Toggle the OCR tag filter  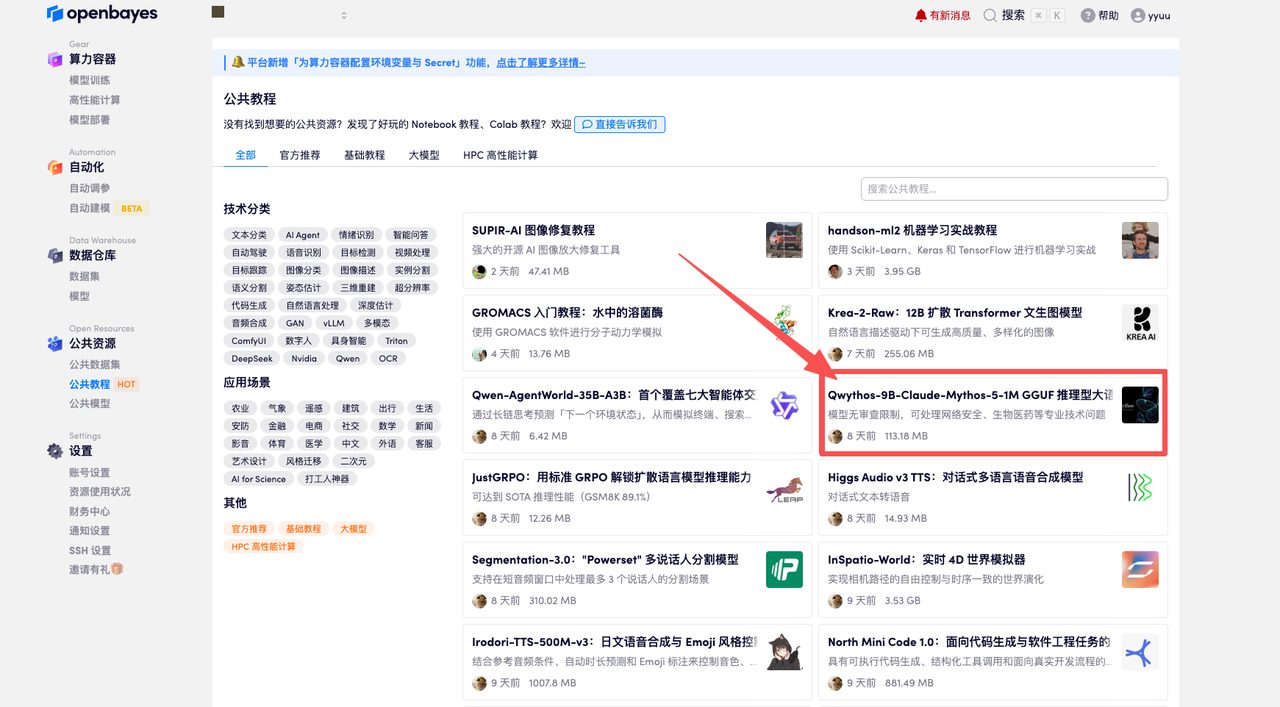coord(388,358)
